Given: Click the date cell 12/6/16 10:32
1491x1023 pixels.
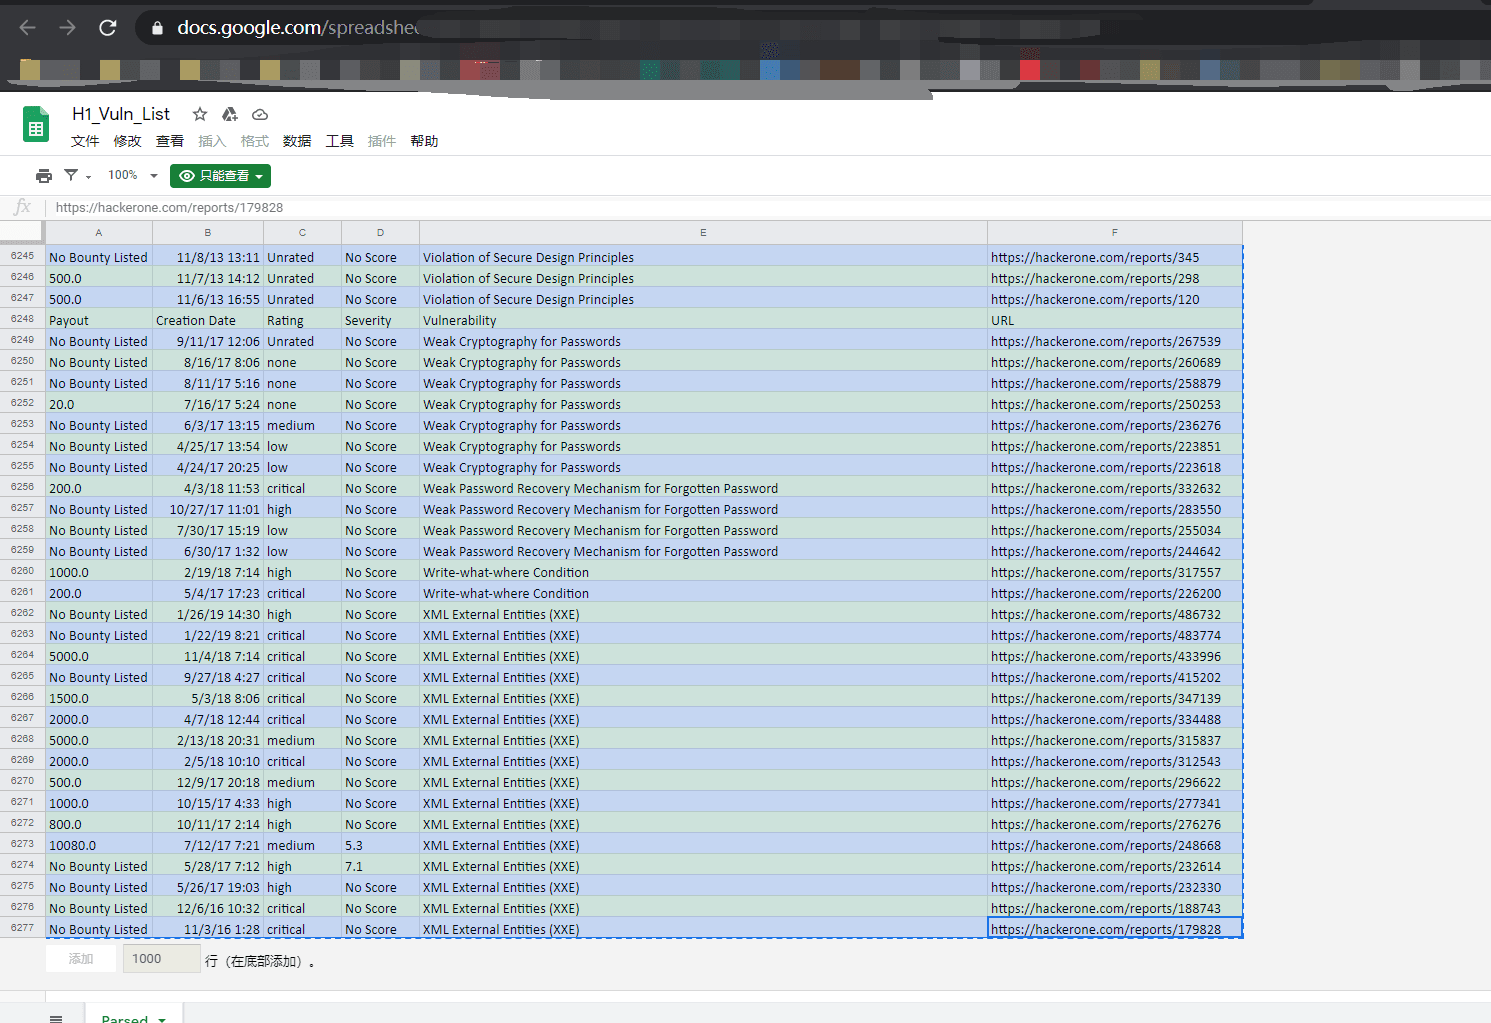Looking at the screenshot, I should (208, 909).
